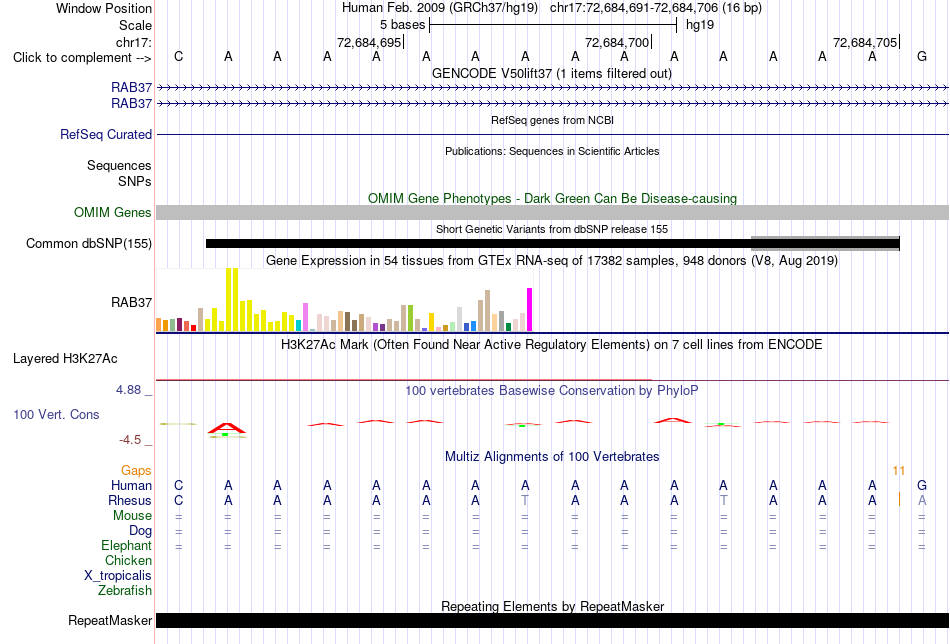The height and width of the screenshot is (644, 950).
Task: Click the gray OMIM Genes item bar
Action: pyautogui.click(x=553, y=212)
